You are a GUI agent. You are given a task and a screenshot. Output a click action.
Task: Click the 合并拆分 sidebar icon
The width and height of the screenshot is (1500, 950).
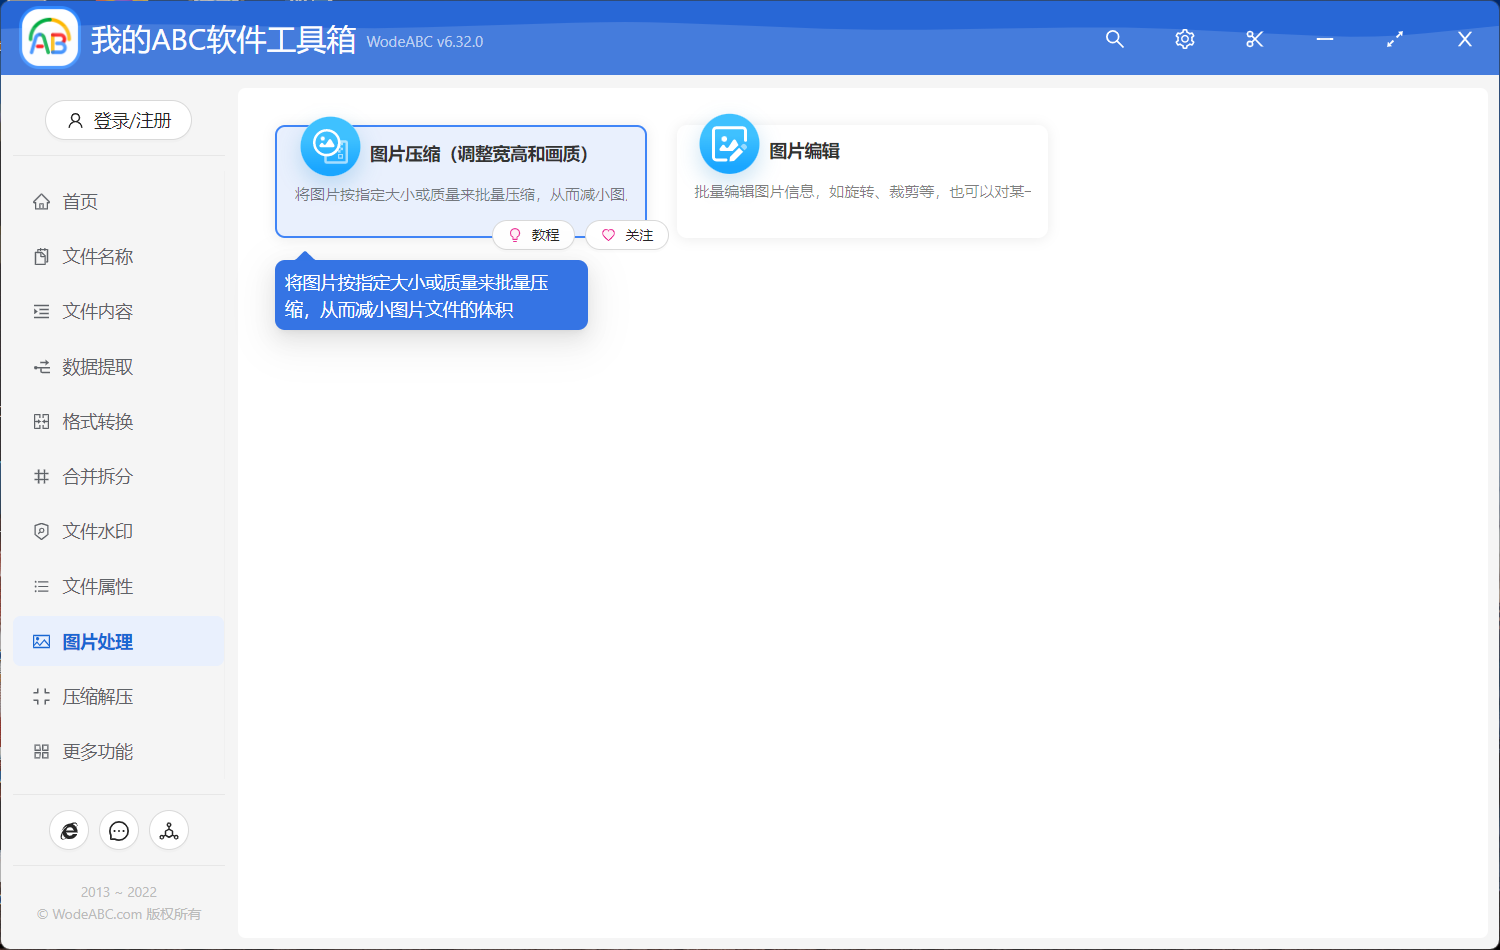pos(41,476)
